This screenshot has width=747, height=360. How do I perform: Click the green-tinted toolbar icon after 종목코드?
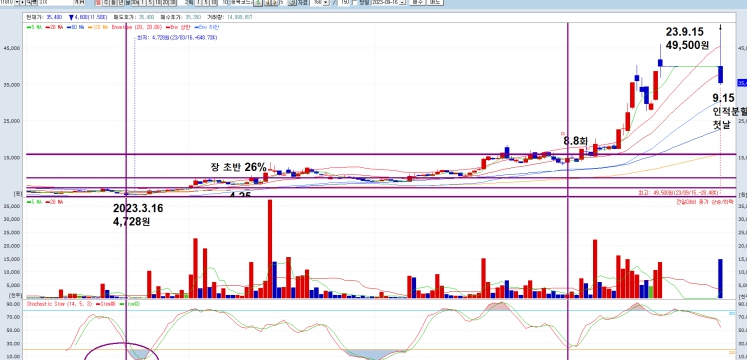click(x=258, y=2)
